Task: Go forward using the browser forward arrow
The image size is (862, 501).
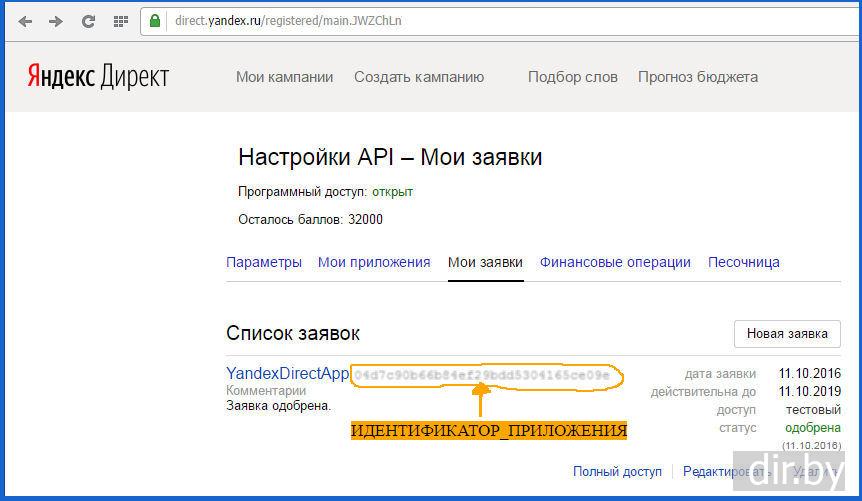Action: 56,21
